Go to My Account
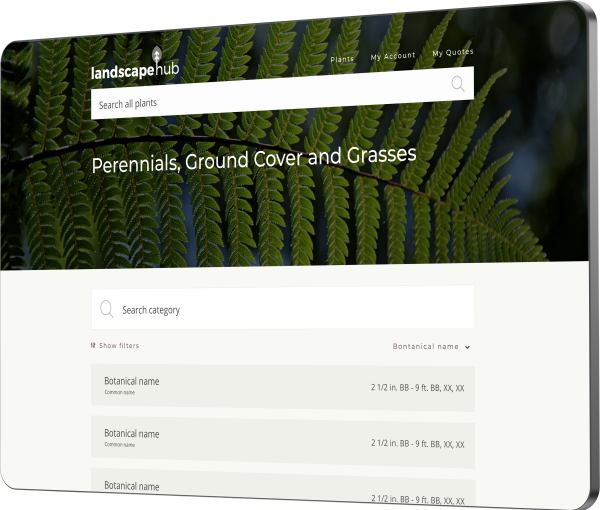600x510 pixels. (x=392, y=56)
